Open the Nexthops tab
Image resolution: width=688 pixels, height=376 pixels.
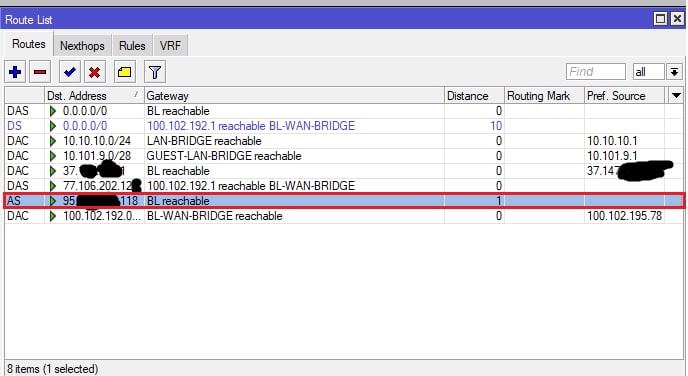82,46
